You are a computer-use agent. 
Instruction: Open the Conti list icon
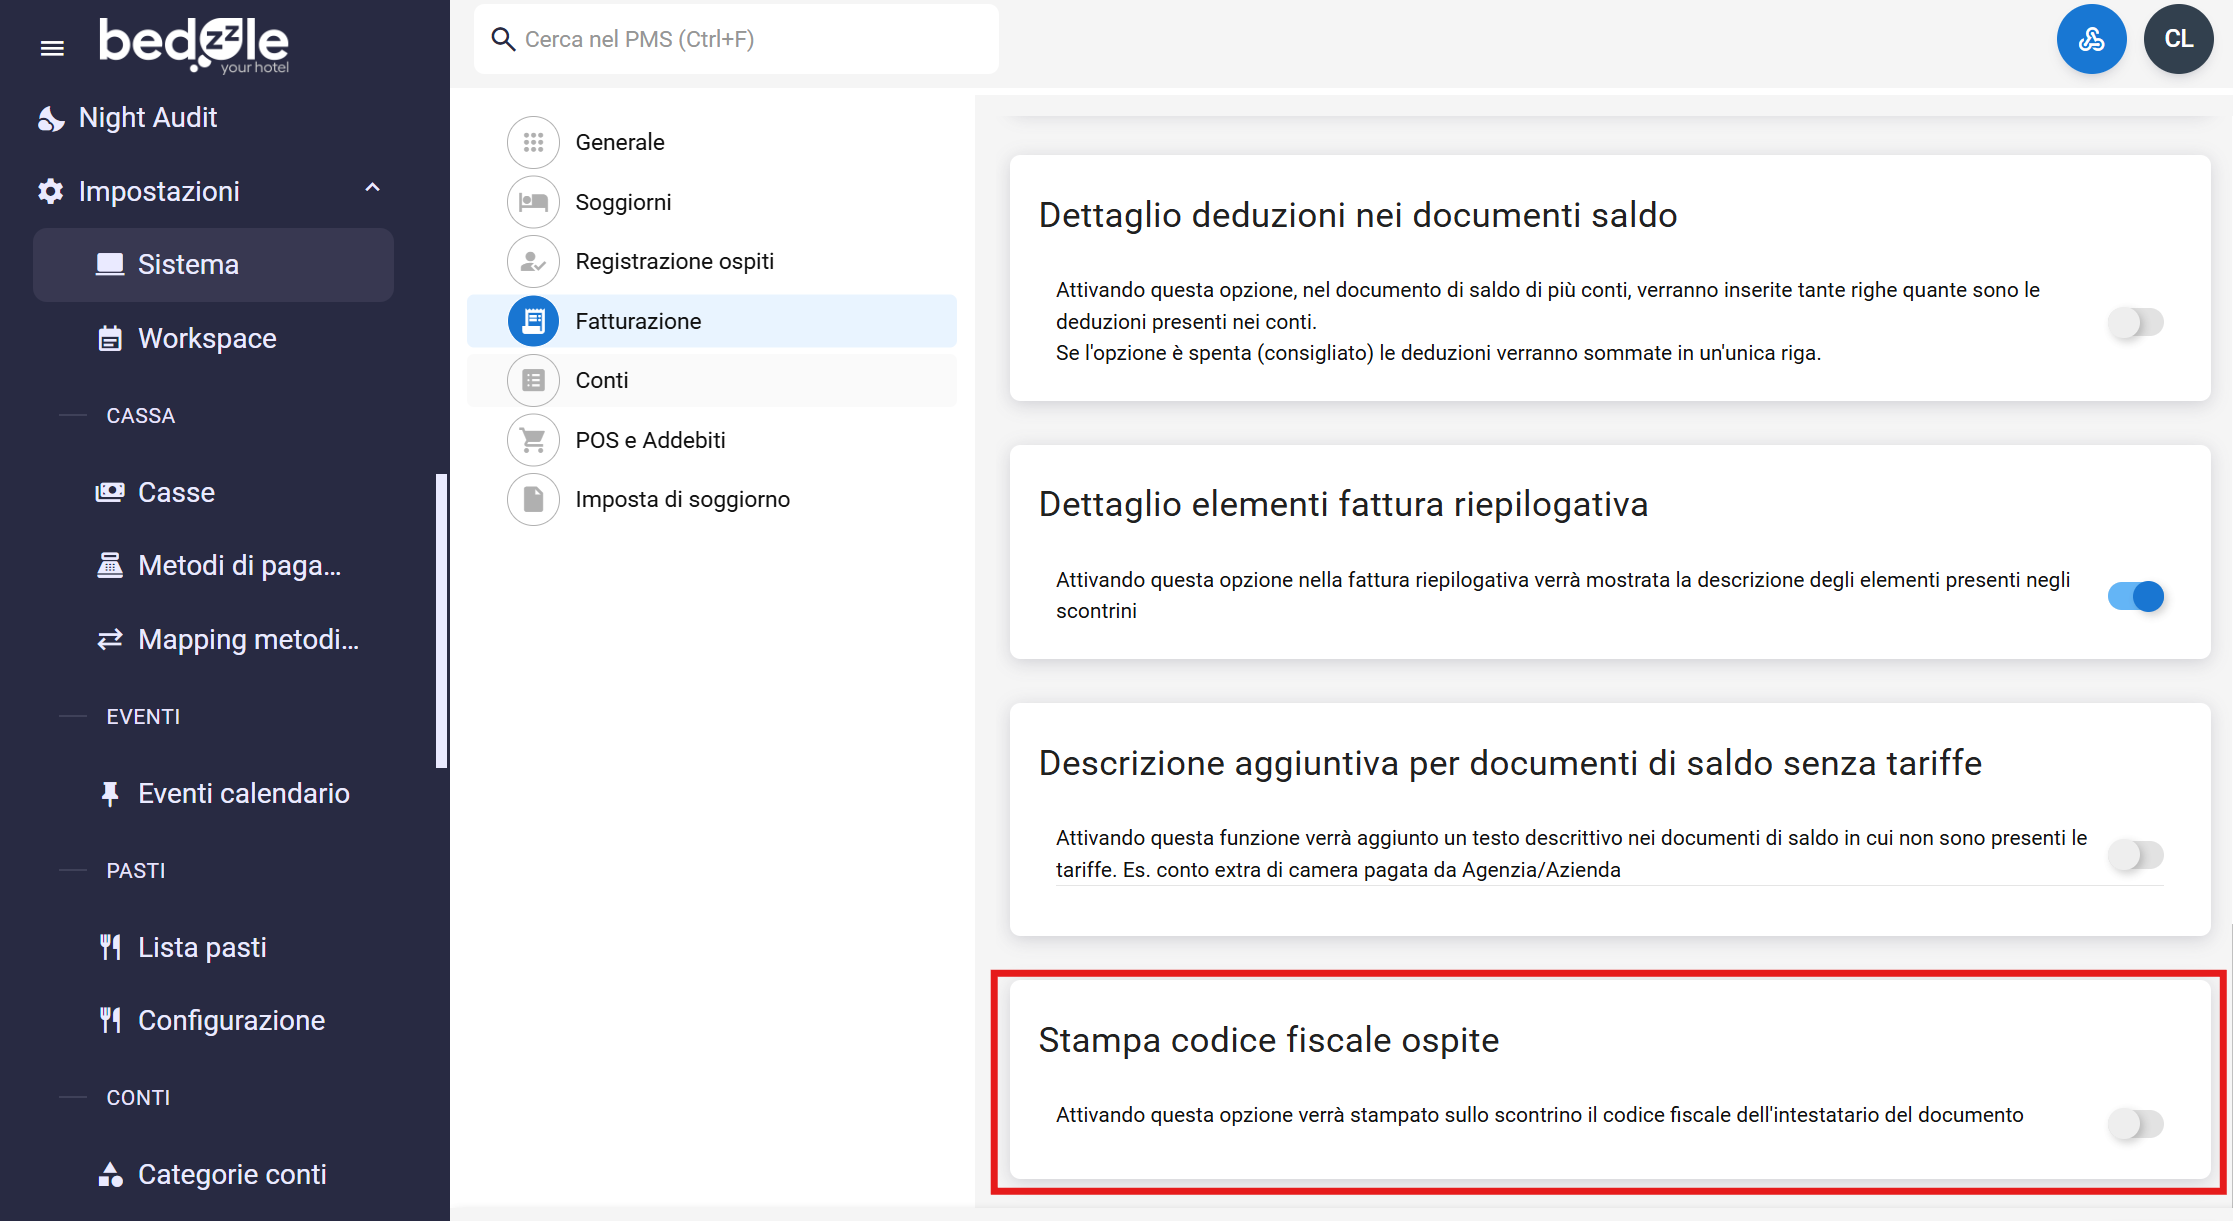pos(533,380)
